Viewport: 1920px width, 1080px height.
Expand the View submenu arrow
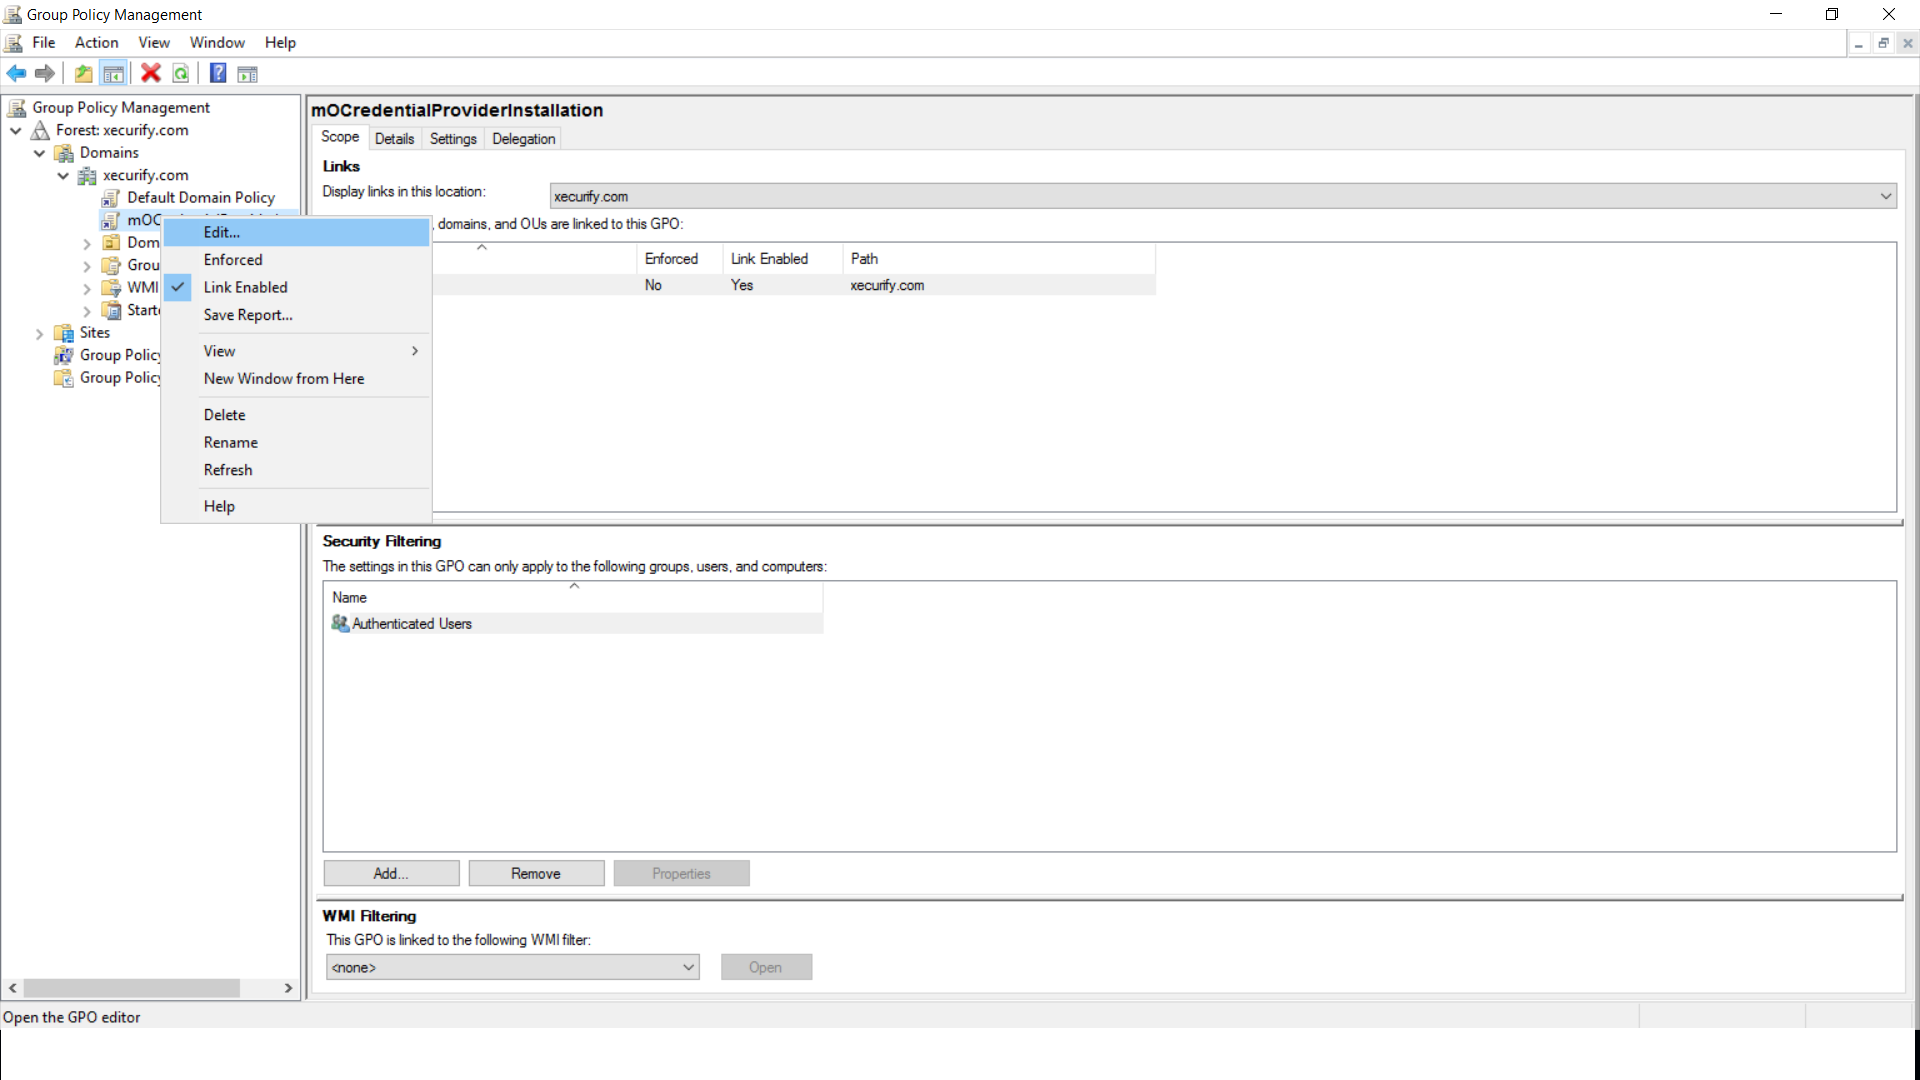(x=414, y=351)
